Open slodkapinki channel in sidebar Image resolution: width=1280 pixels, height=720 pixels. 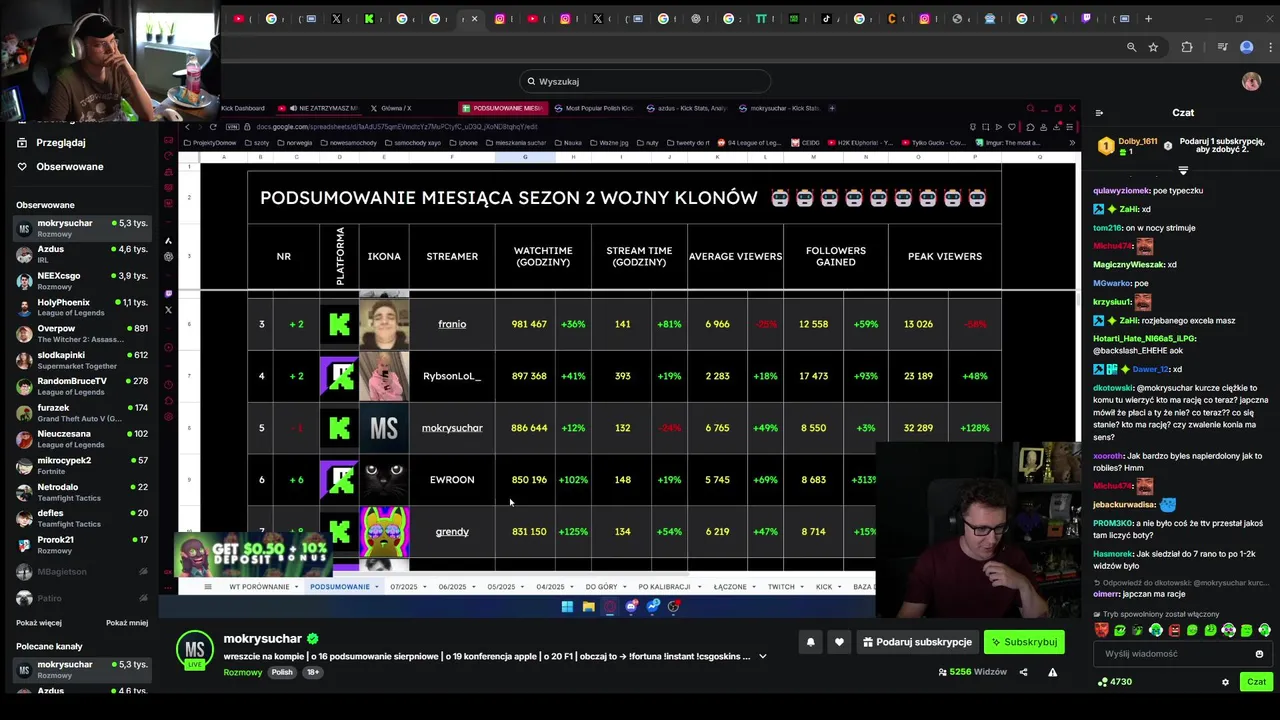tap(84, 360)
